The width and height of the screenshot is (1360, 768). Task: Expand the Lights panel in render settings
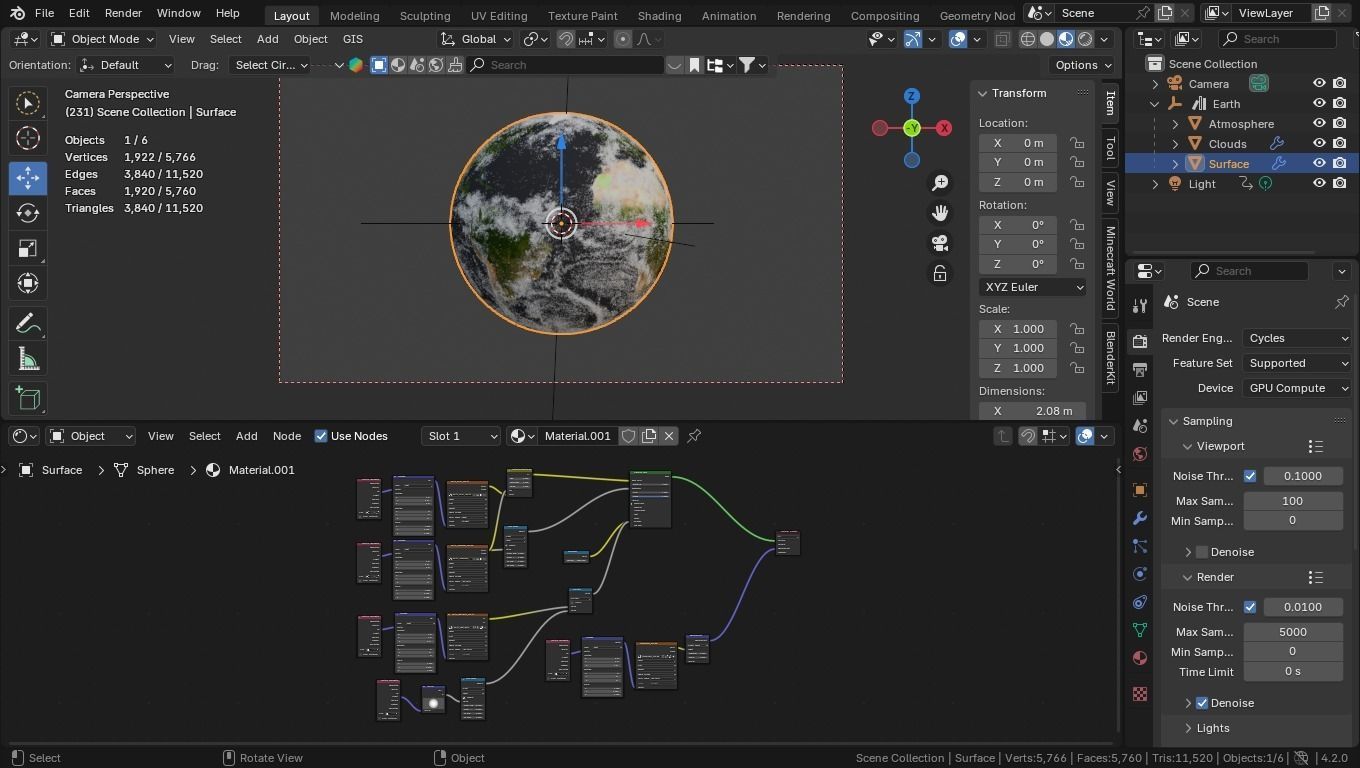point(1212,728)
